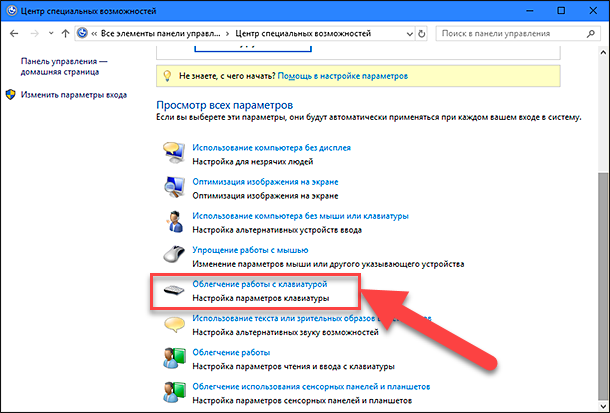Click the yellow speech bubble icon
Image resolution: width=610 pixels, height=413 pixels.
pos(174,325)
